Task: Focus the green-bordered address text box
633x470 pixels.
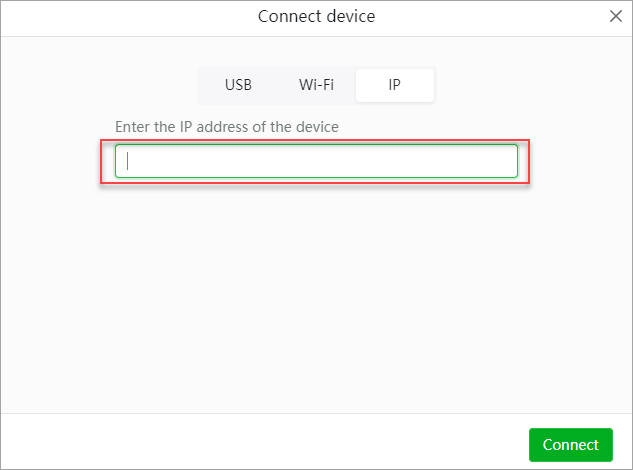Action: point(316,161)
